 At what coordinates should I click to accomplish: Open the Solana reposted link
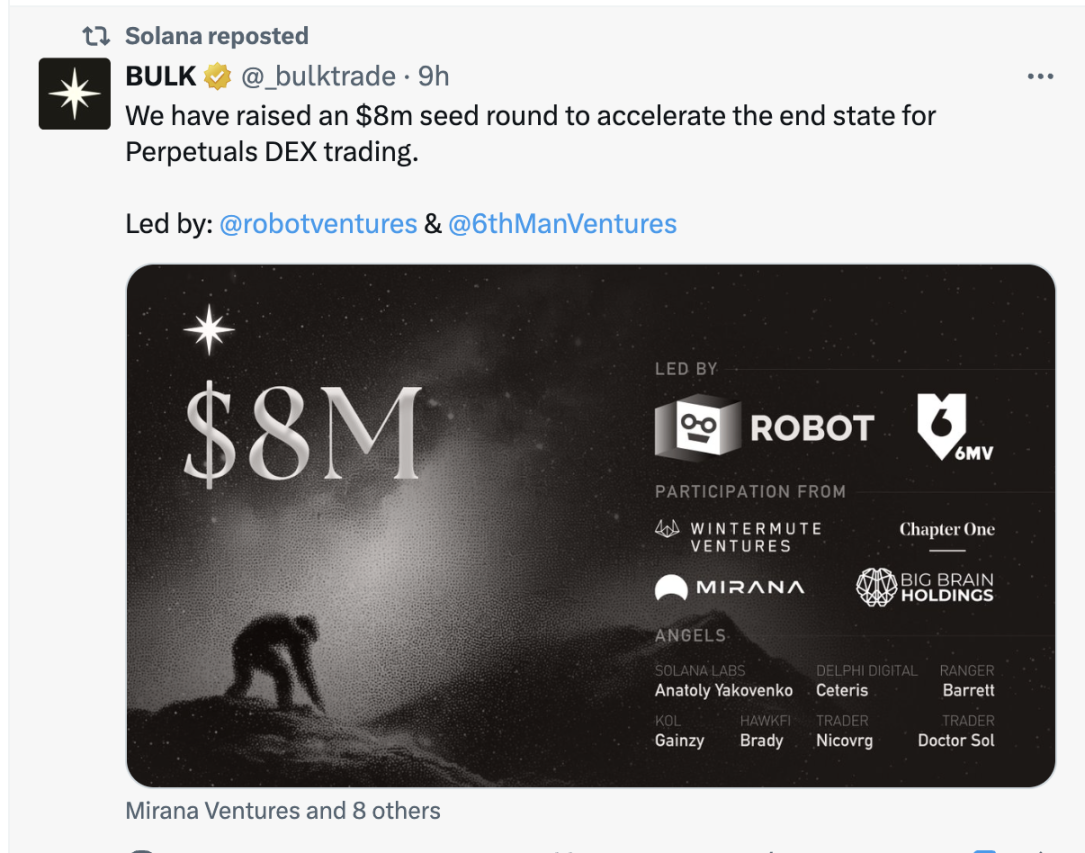point(216,37)
